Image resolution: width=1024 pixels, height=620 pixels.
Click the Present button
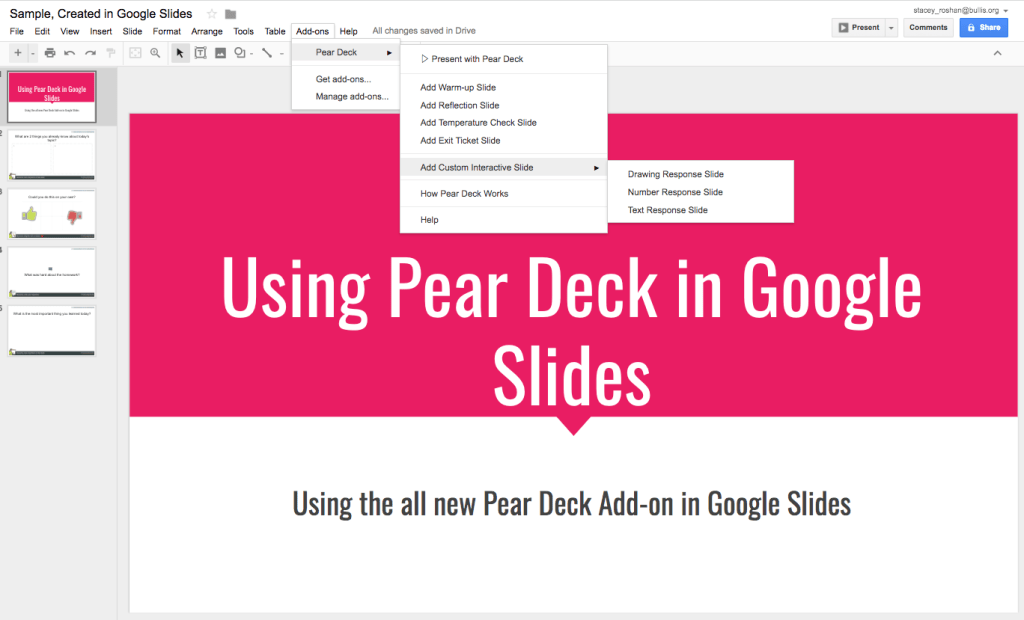click(x=859, y=27)
